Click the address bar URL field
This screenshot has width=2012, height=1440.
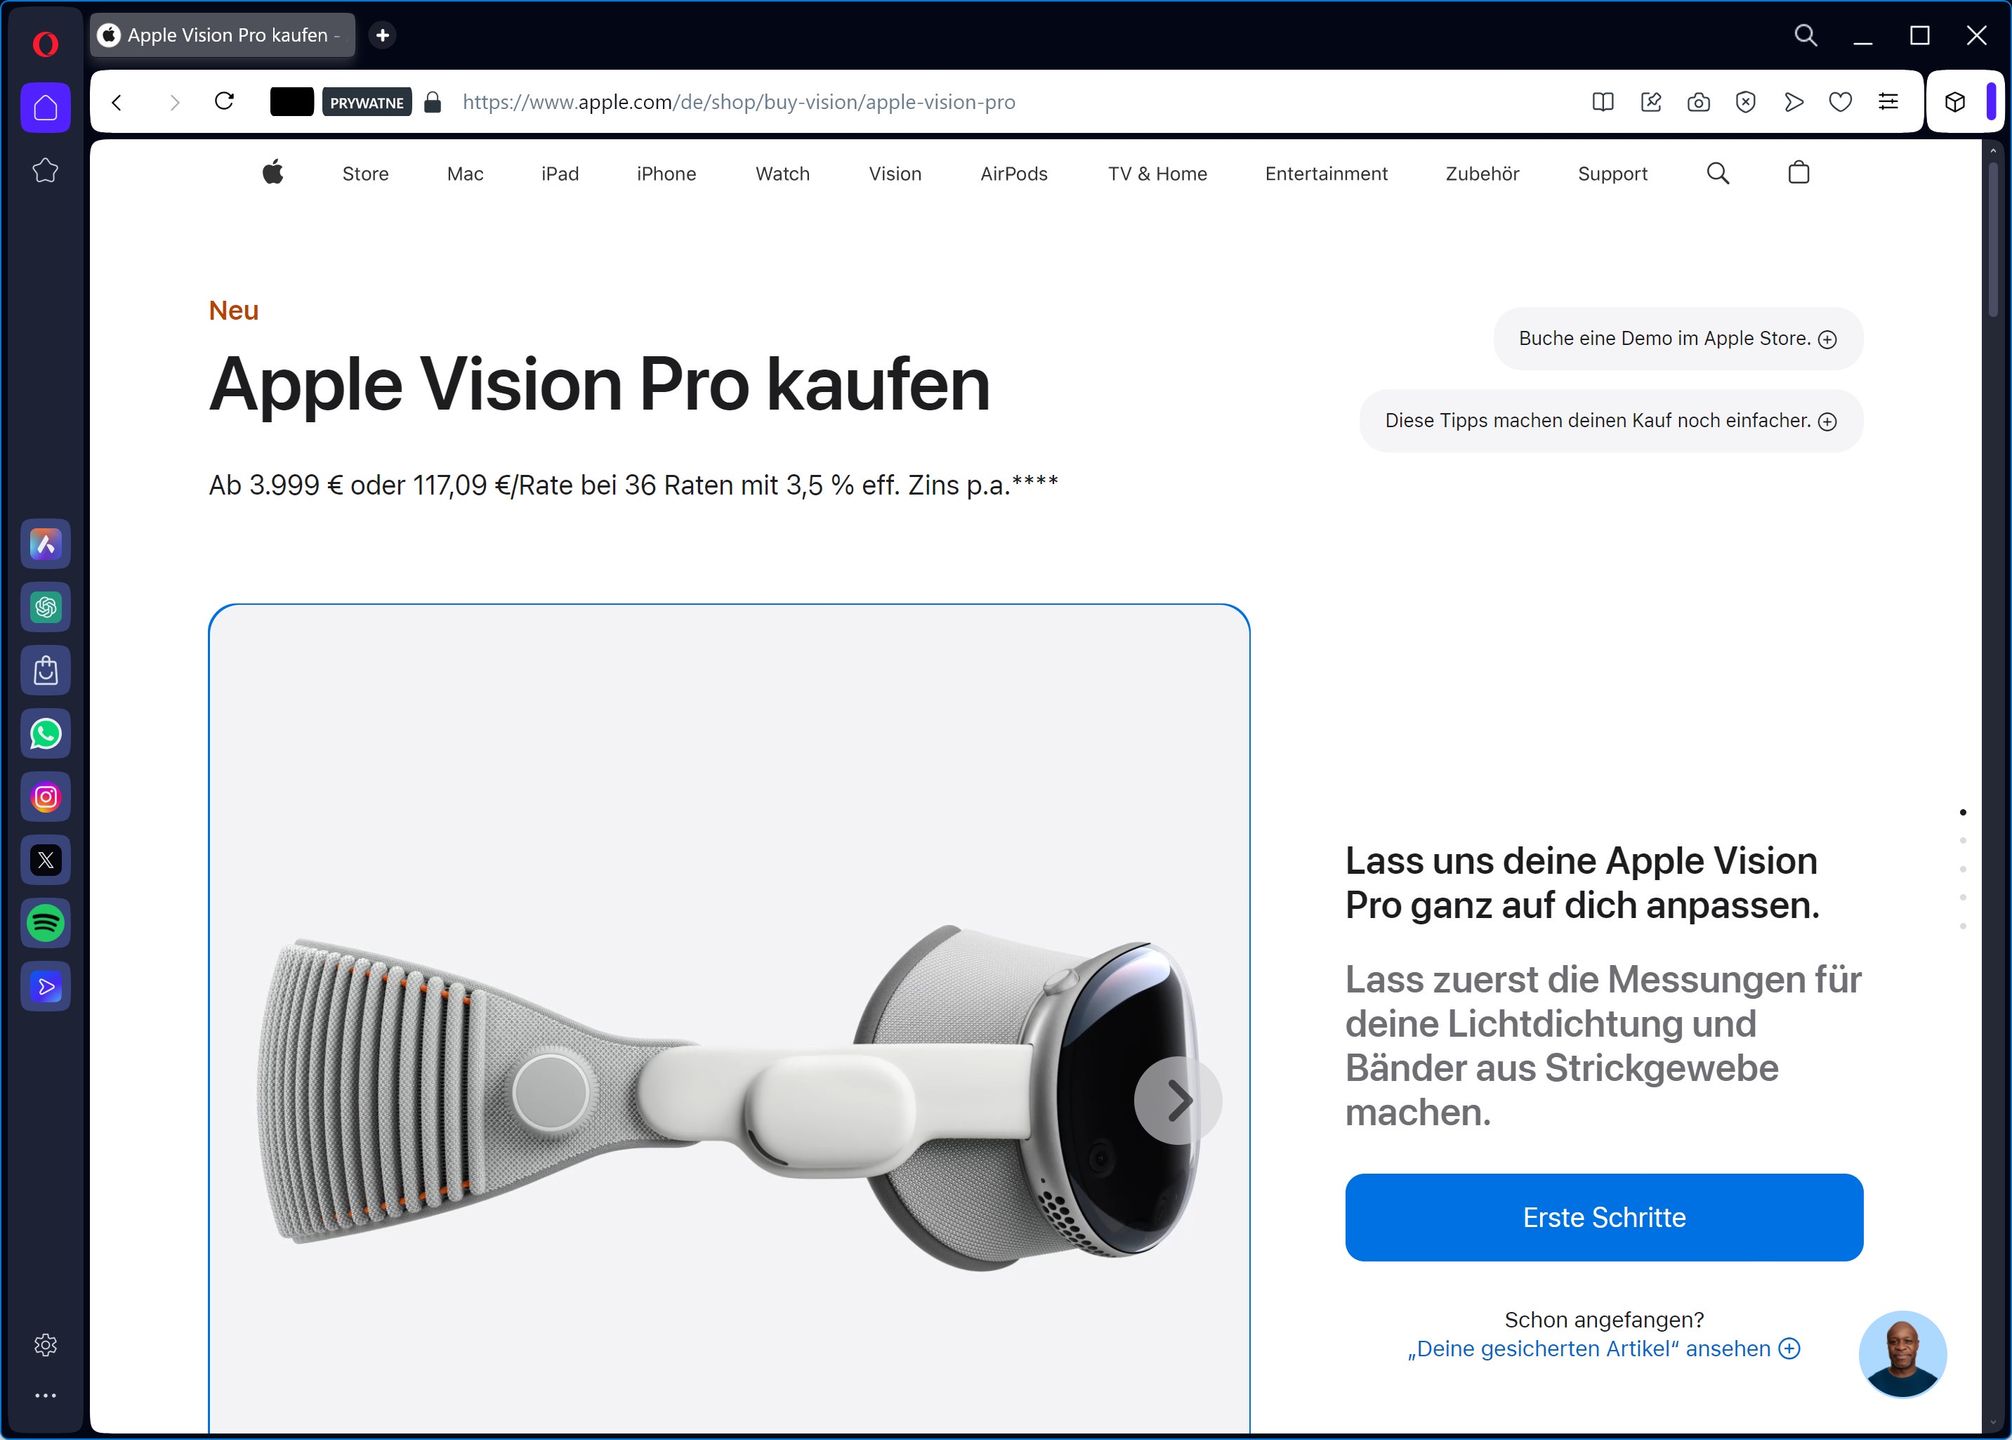[x=739, y=102]
